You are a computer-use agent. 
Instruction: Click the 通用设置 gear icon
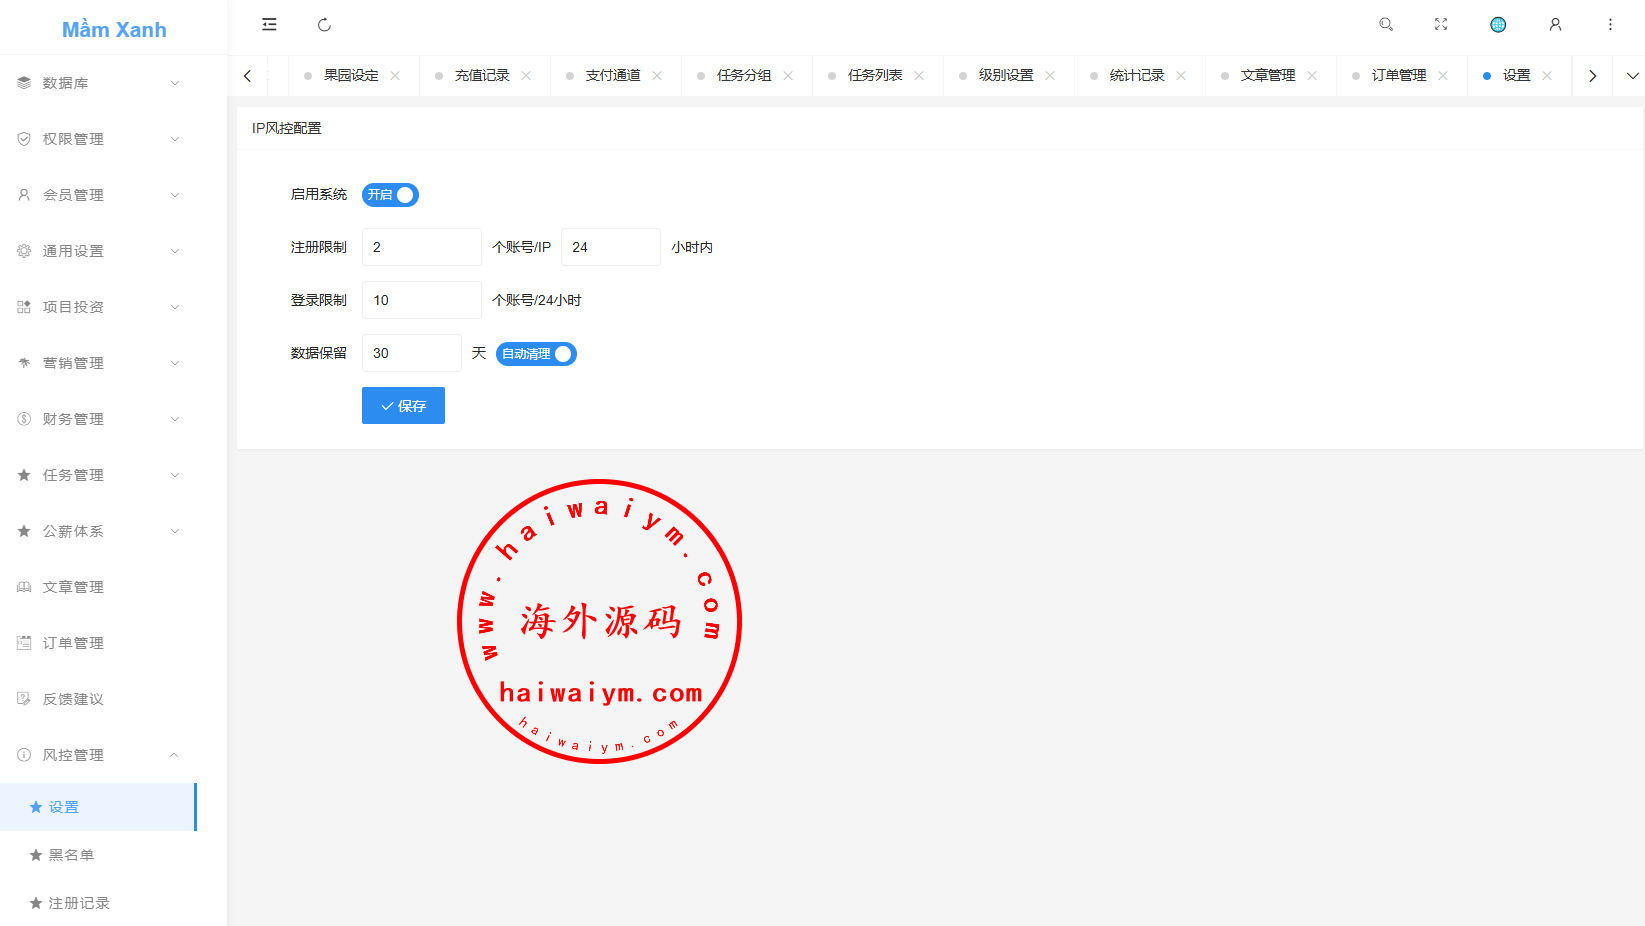click(24, 251)
